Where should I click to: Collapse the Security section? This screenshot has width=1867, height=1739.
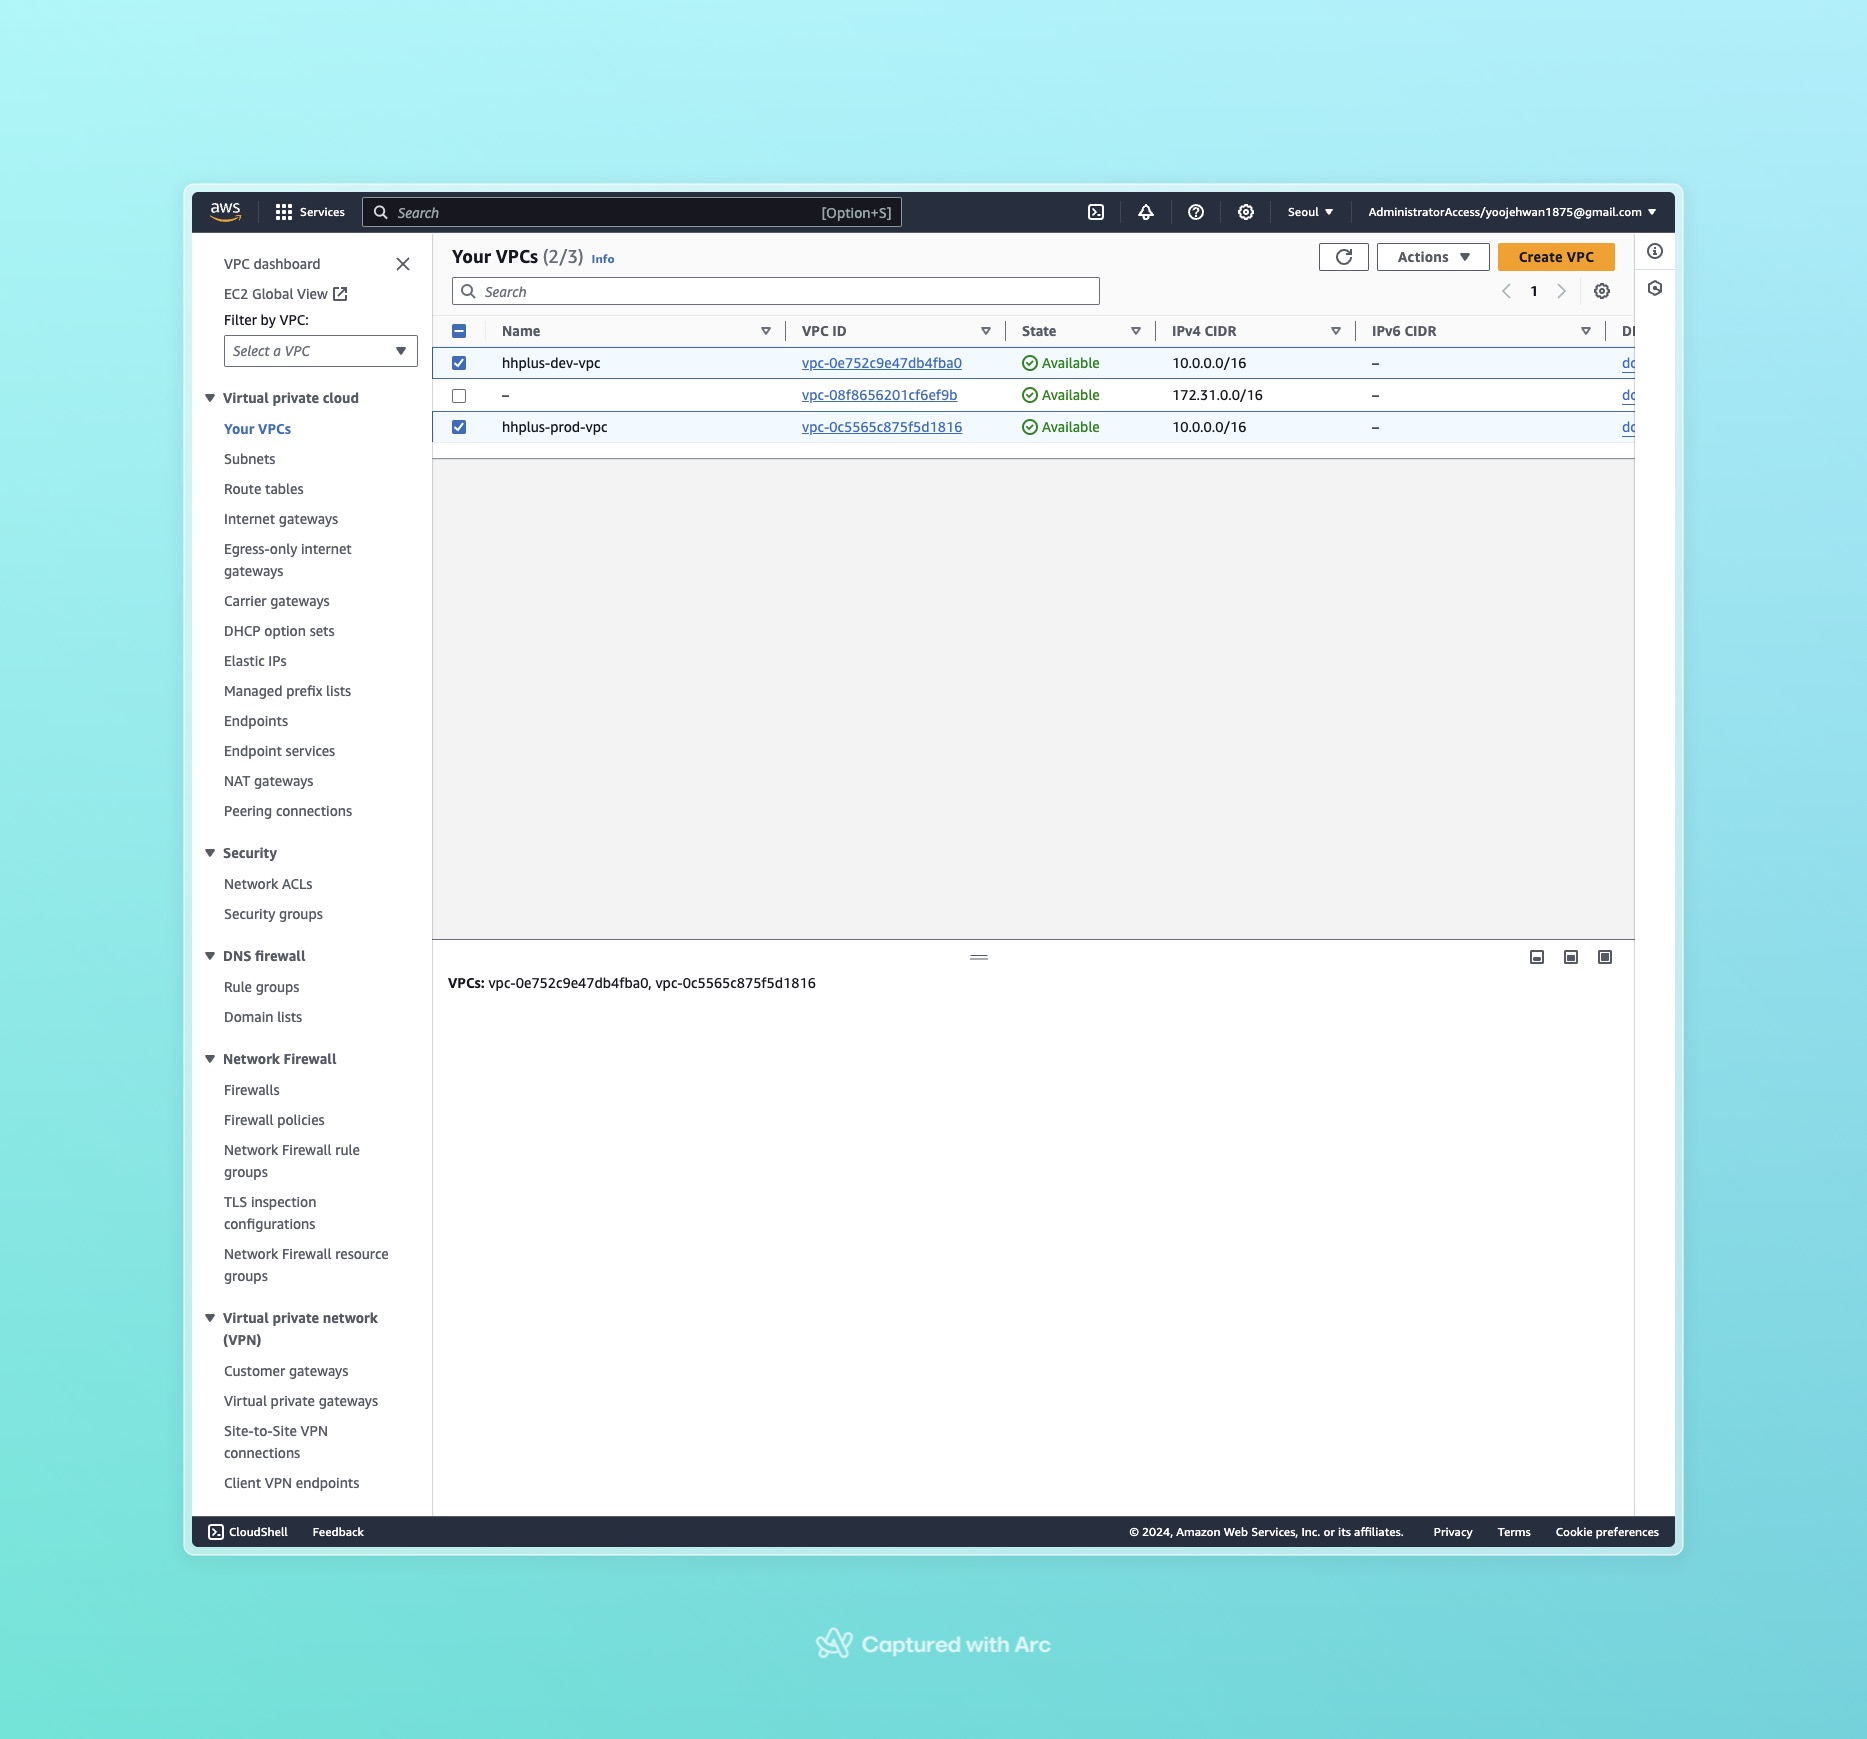tap(210, 853)
